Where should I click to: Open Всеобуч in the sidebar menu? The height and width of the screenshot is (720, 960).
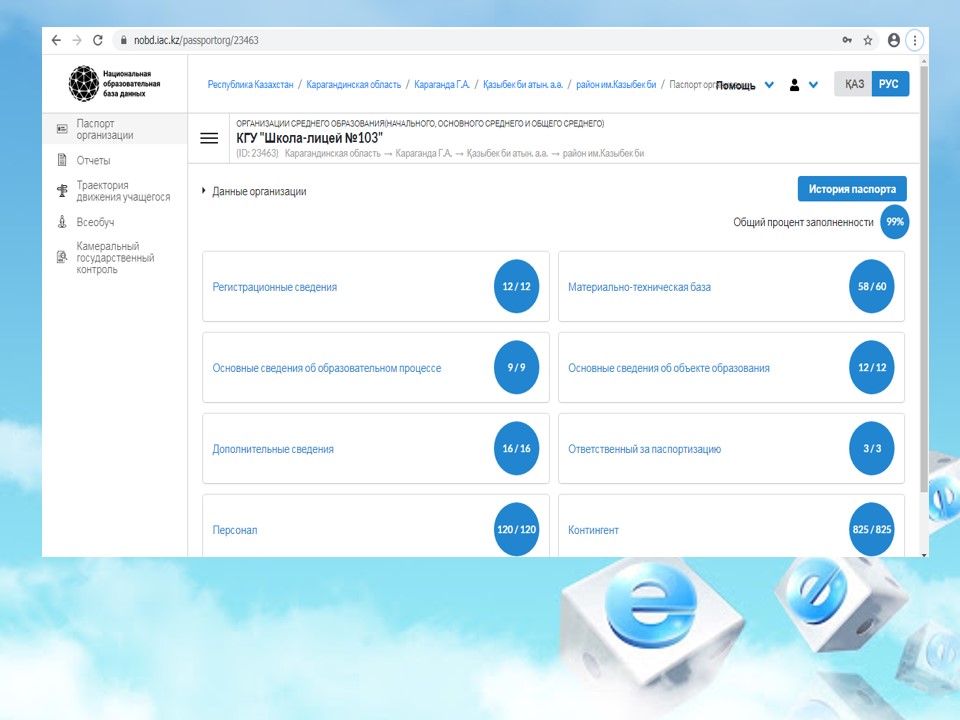point(95,222)
